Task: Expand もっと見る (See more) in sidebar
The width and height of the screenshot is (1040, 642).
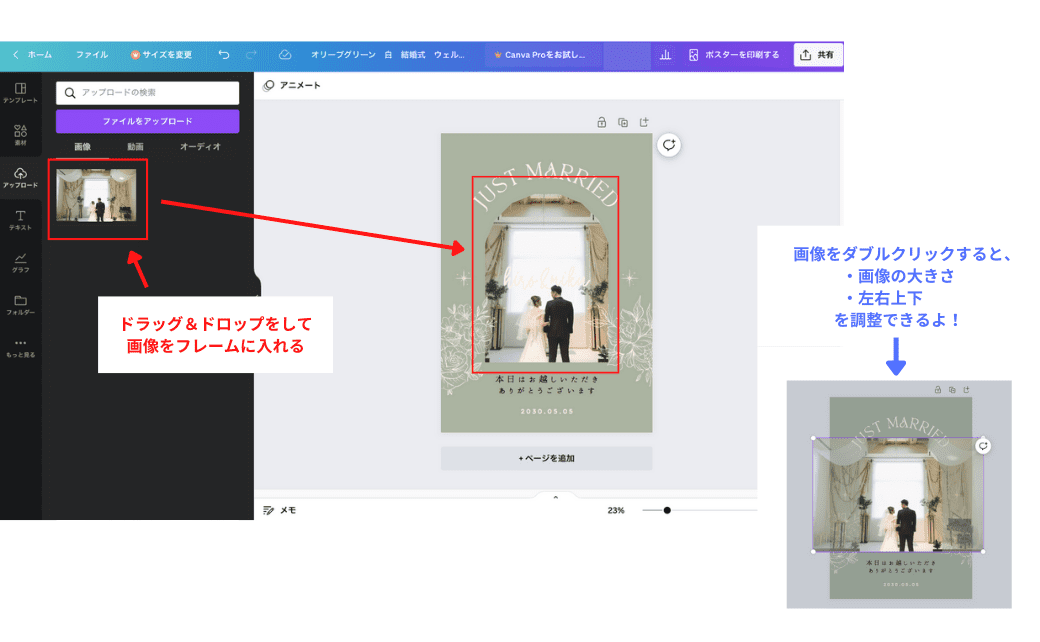Action: [x=20, y=347]
